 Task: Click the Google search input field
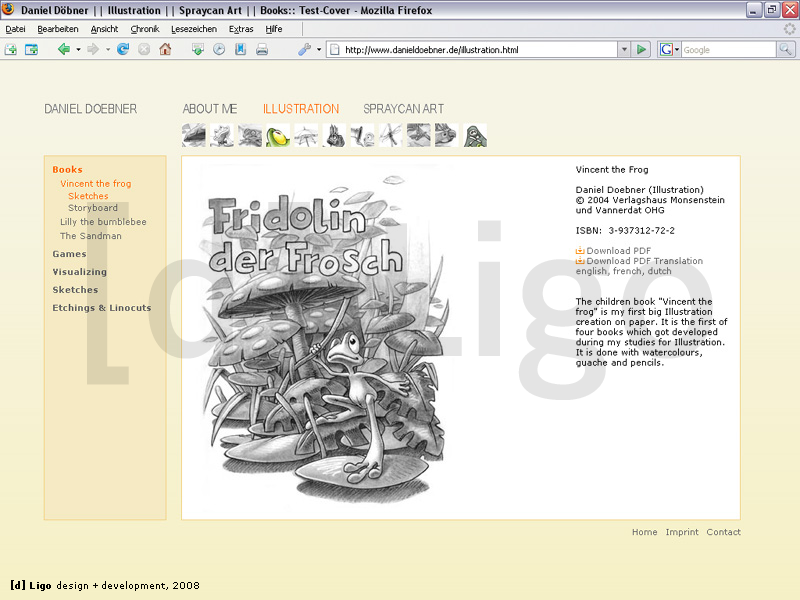729,49
